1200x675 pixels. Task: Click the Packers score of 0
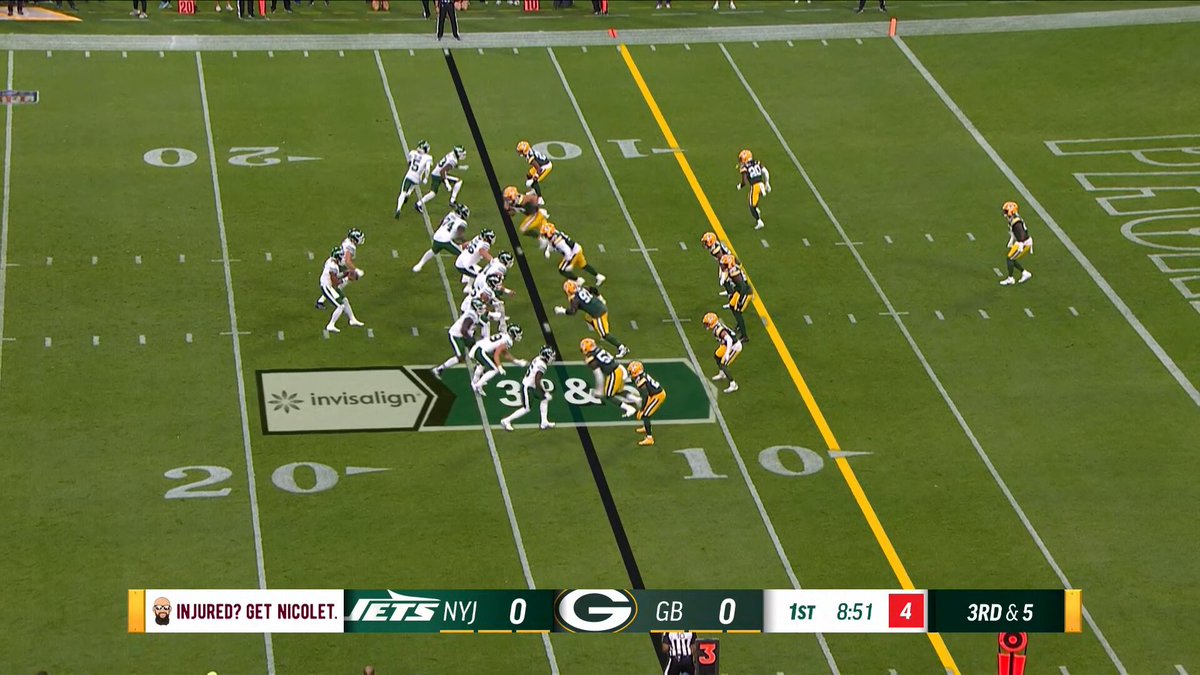726,611
